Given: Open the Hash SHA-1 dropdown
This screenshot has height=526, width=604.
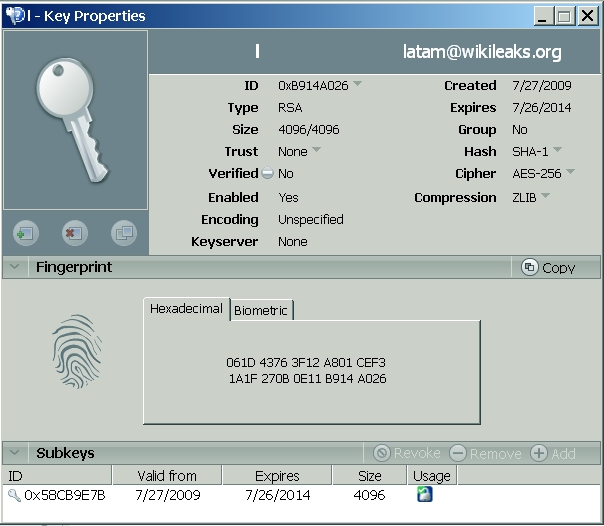Looking at the screenshot, I should [x=557, y=149].
